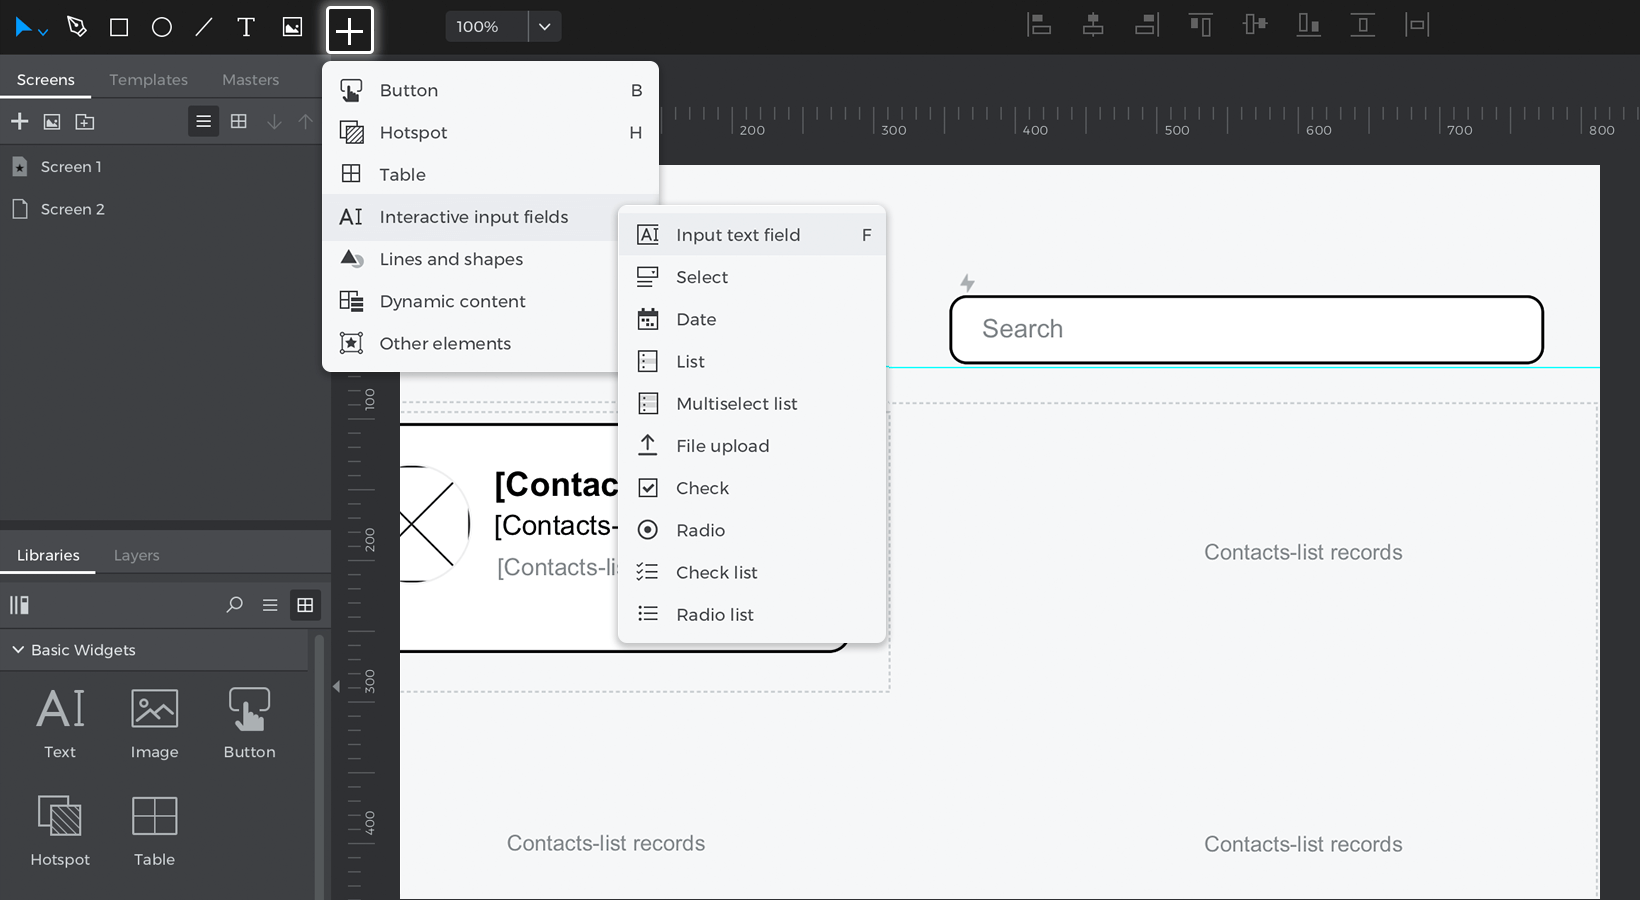Screen dimensions: 1640x900
Task: Switch library widgets to grid view
Action: 305,605
